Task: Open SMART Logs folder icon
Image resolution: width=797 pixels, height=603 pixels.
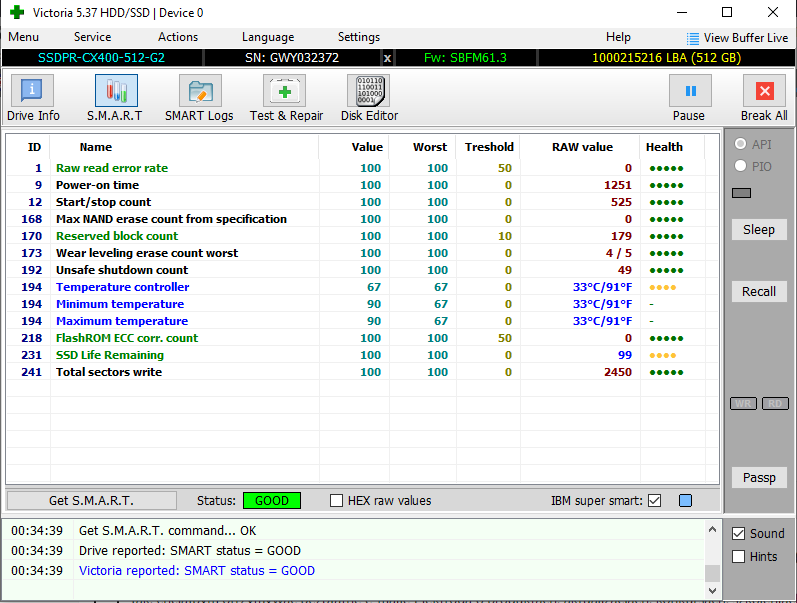Action: (200, 91)
